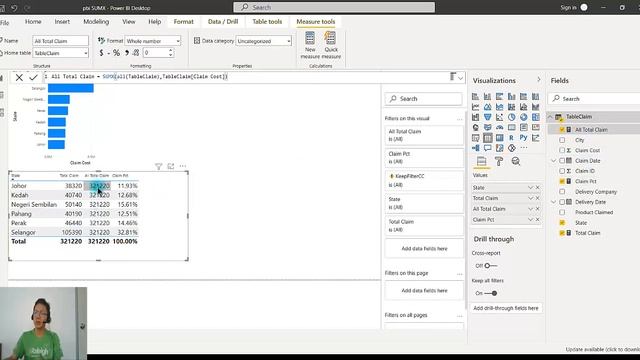Open the Claim Pct value dropdown chevron
Screen dimensions: 640x360
tap(530, 220)
